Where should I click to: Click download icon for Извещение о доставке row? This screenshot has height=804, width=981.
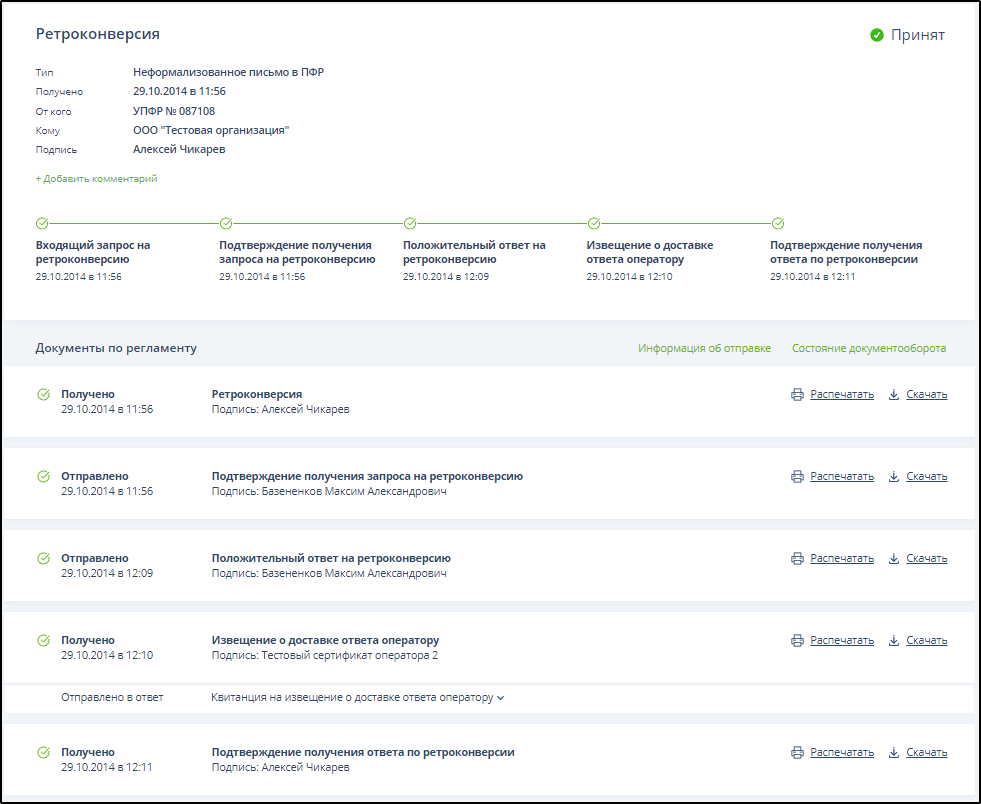[894, 641]
